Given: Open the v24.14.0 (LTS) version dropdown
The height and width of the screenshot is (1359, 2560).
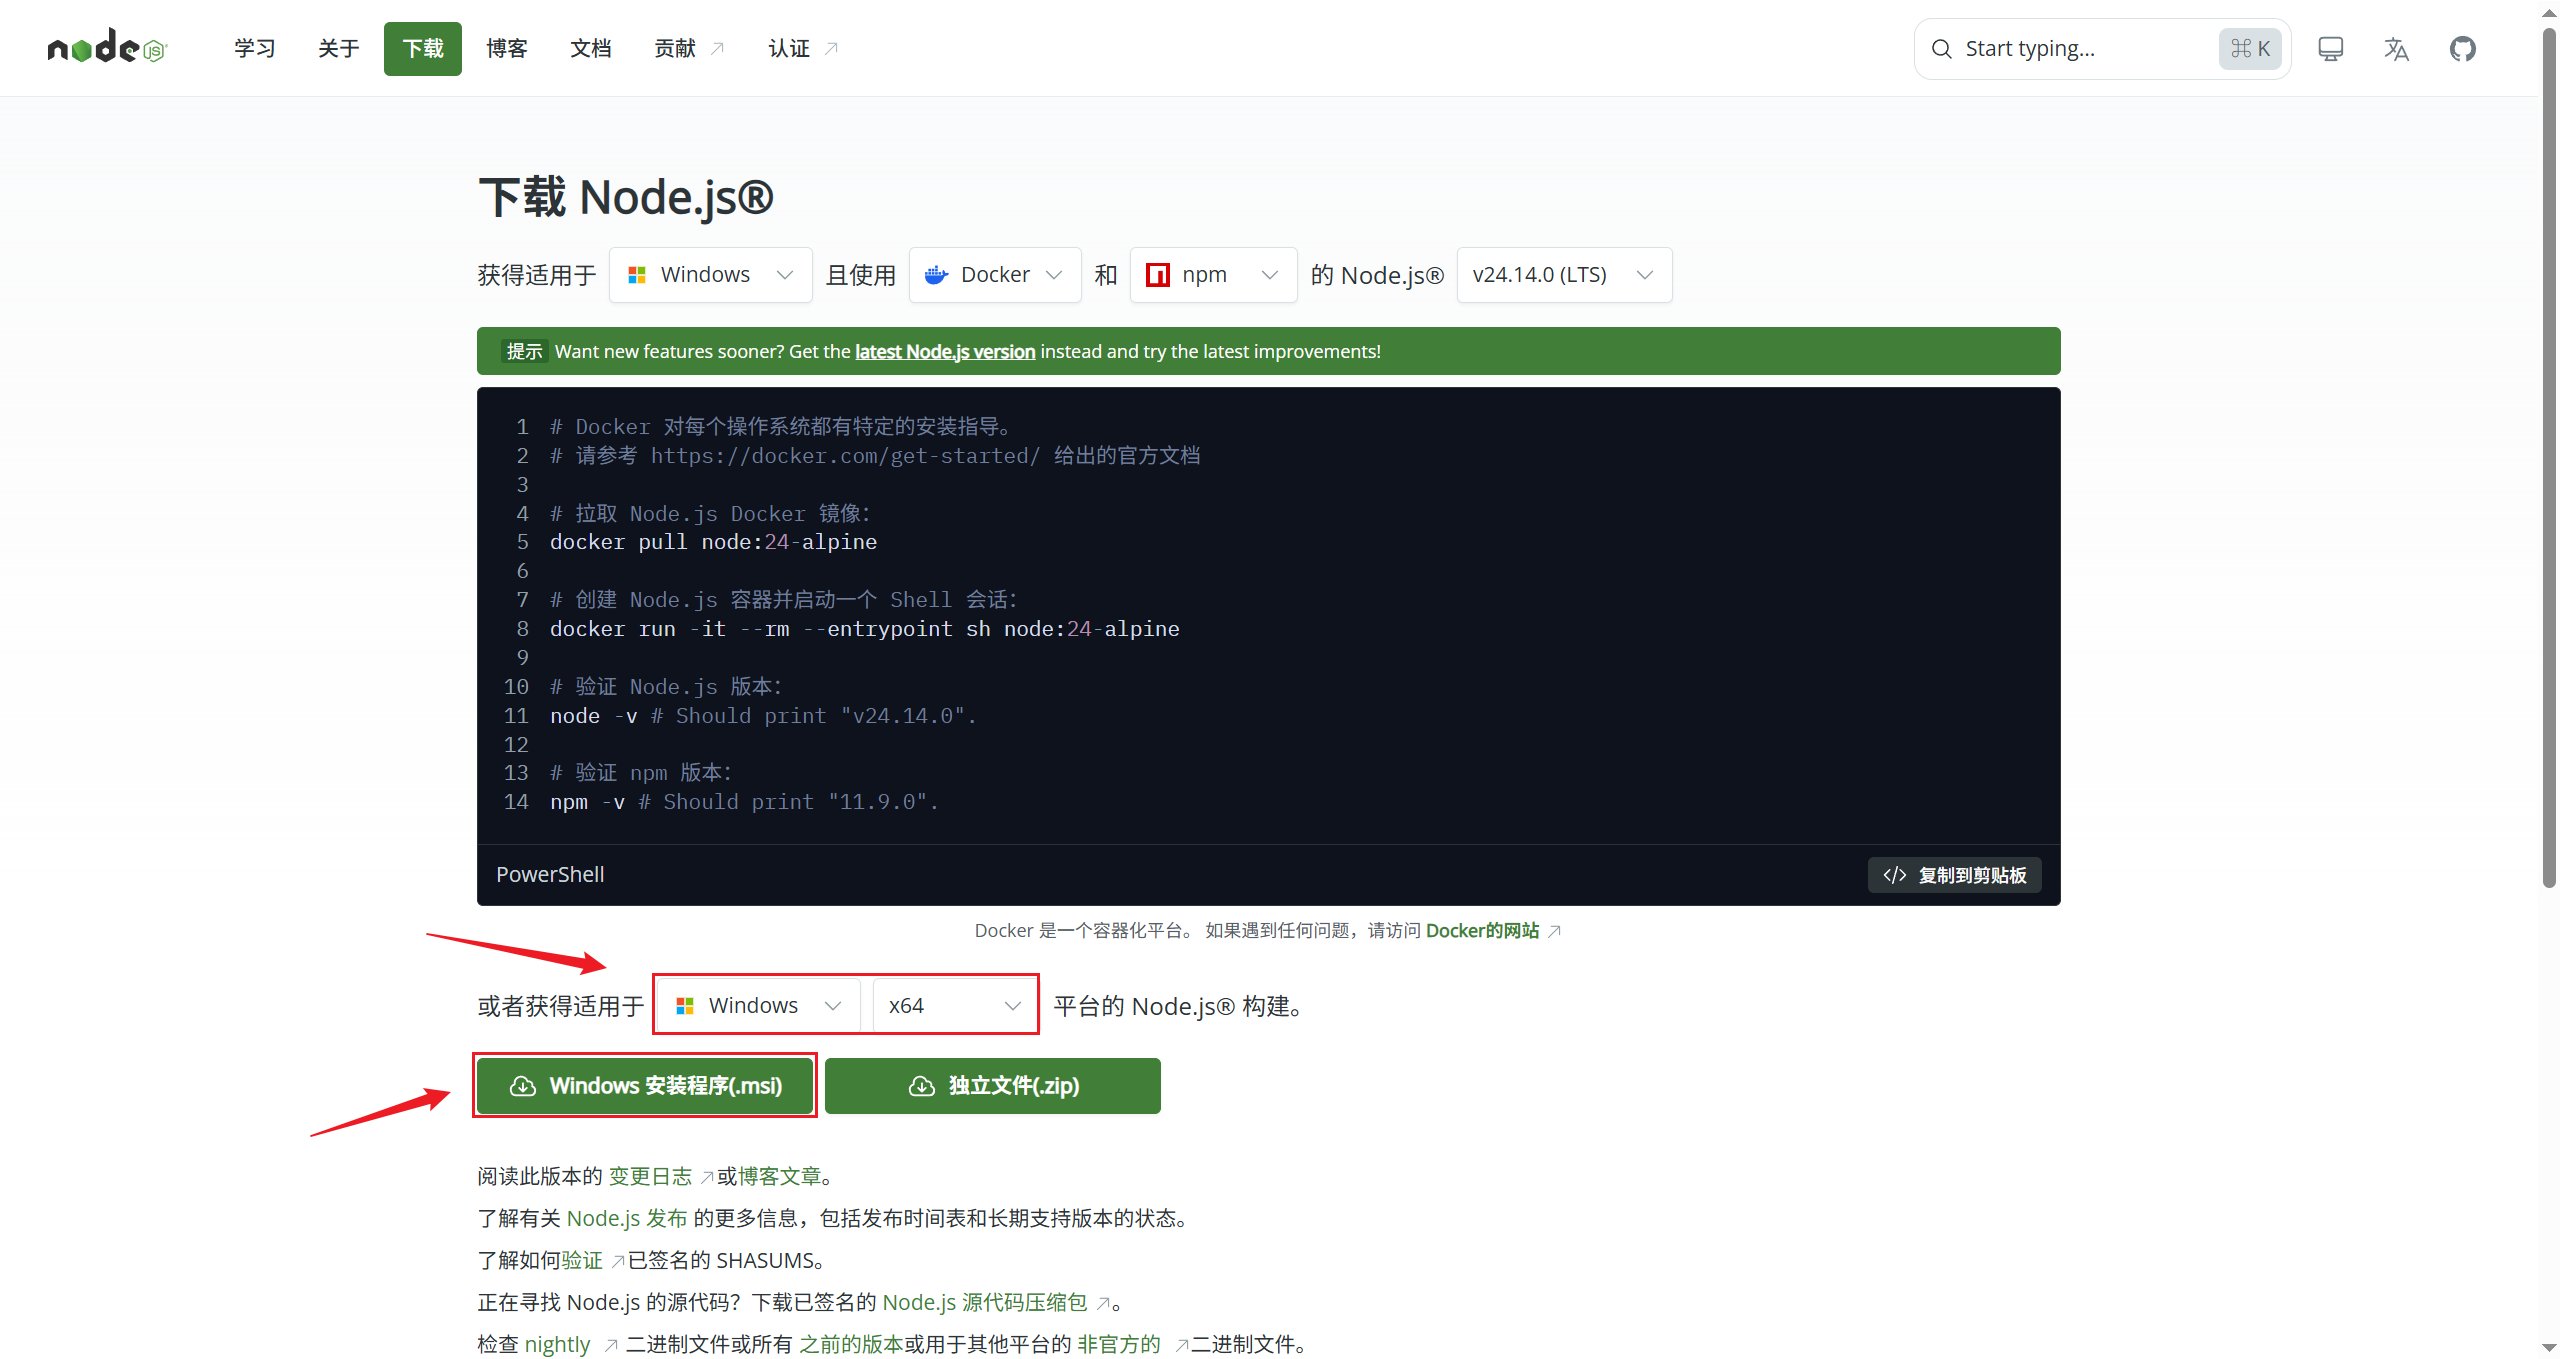Looking at the screenshot, I should point(1564,275).
